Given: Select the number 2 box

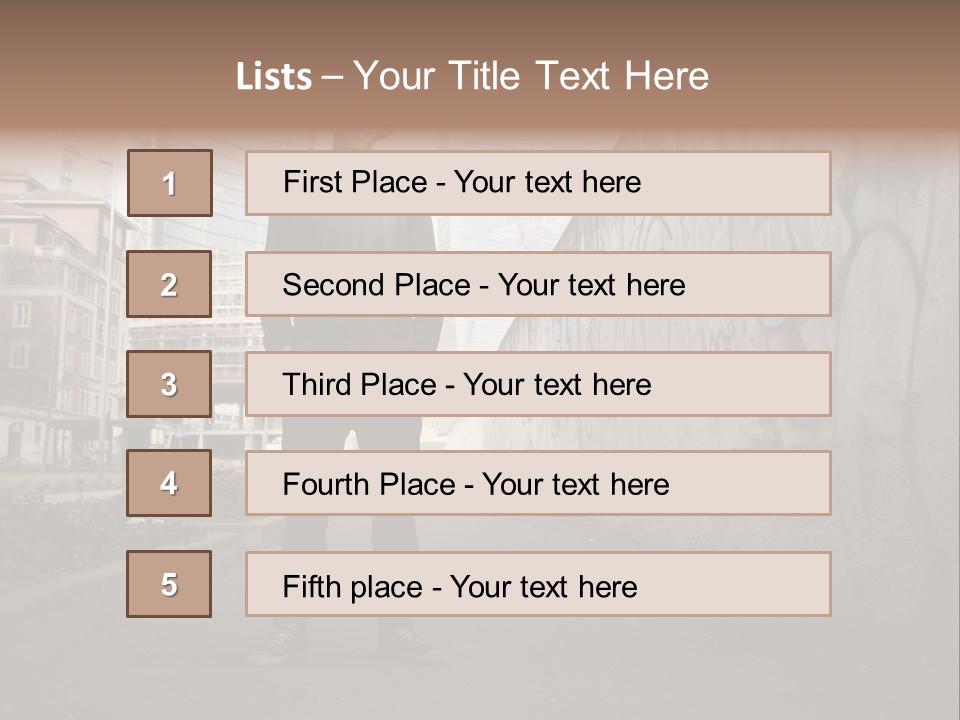Looking at the screenshot, I should (x=169, y=284).
